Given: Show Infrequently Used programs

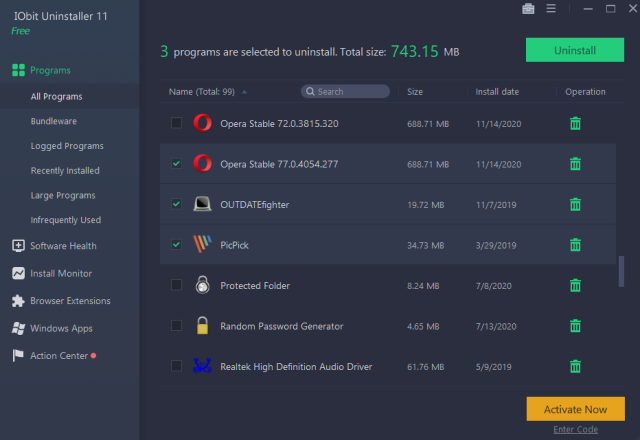Looking at the screenshot, I should [66, 220].
